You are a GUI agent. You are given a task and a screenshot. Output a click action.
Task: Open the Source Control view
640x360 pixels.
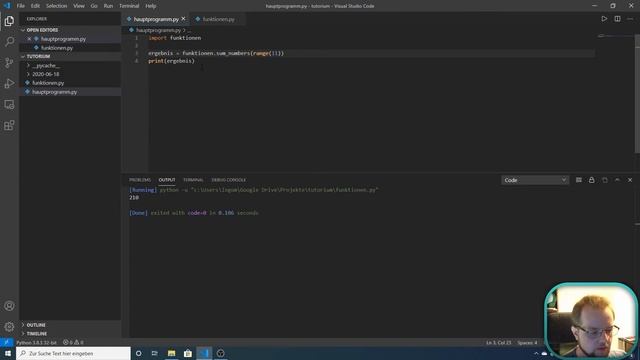[x=9, y=62]
